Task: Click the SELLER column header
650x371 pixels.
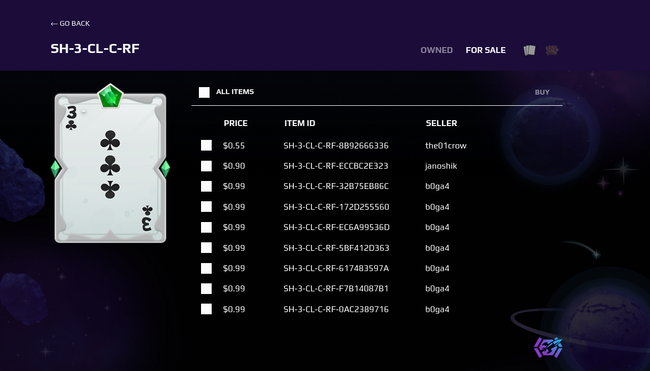Action: coord(441,123)
